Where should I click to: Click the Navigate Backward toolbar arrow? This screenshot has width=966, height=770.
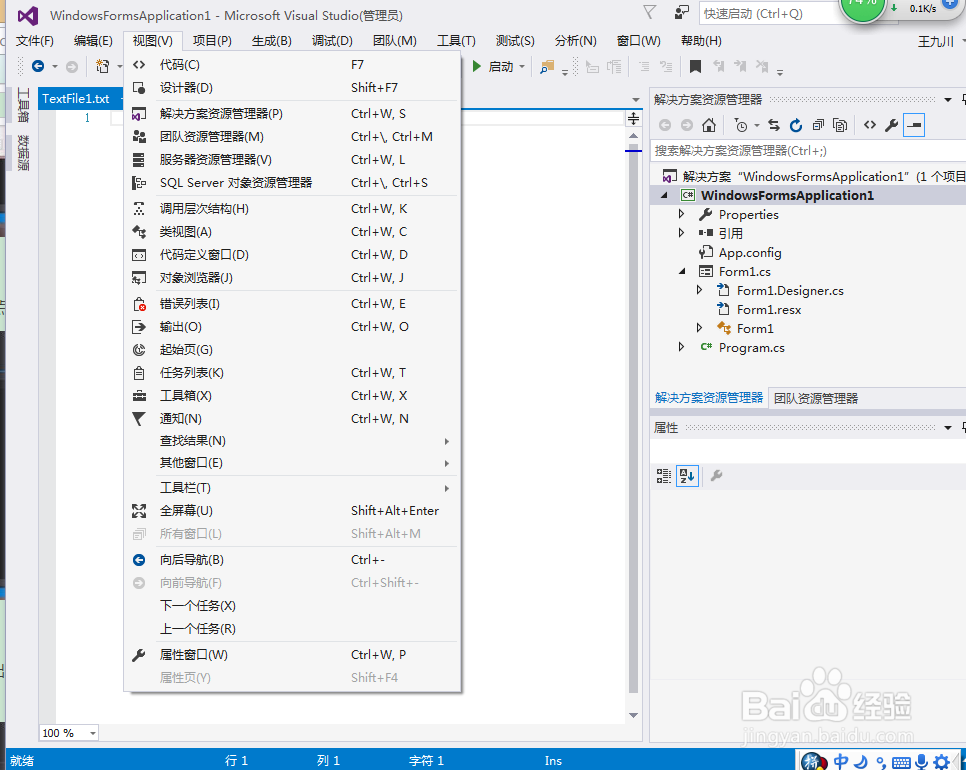pyautogui.click(x=38, y=66)
